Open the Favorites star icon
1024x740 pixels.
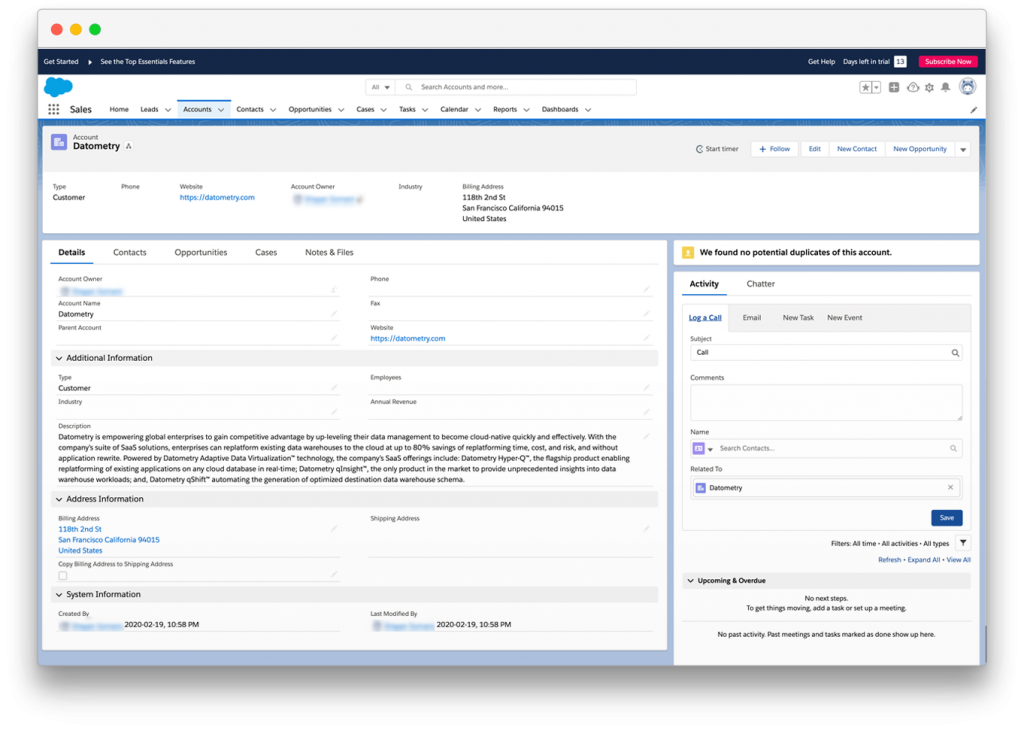point(865,87)
